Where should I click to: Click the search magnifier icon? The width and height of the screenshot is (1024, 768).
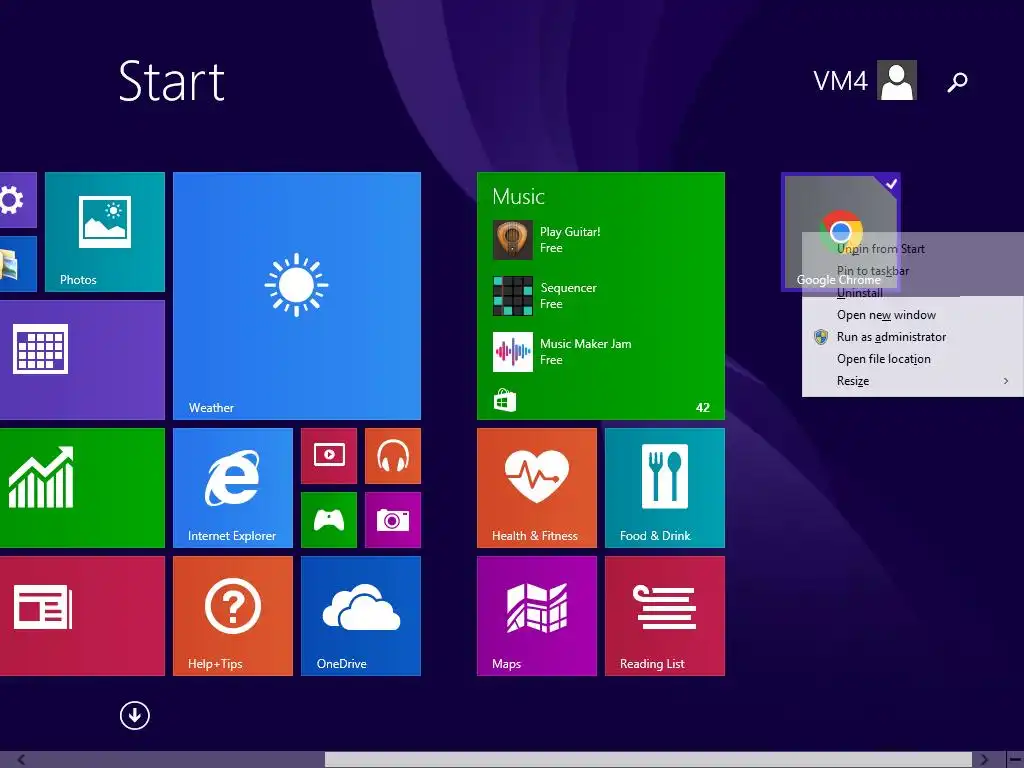pyautogui.click(x=957, y=82)
